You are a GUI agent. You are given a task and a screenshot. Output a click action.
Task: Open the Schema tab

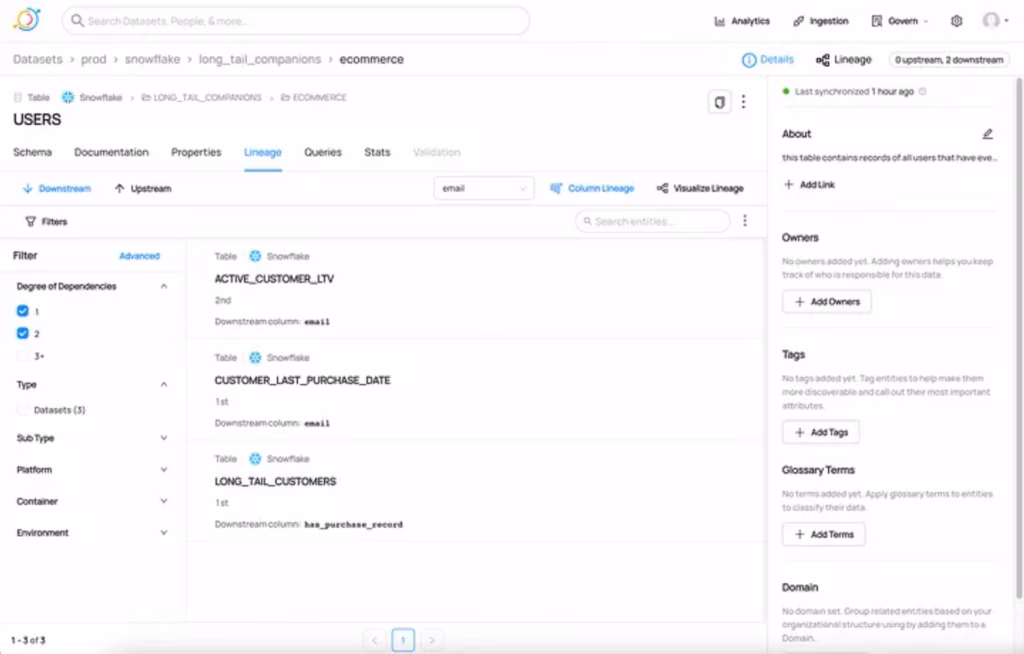click(32, 152)
